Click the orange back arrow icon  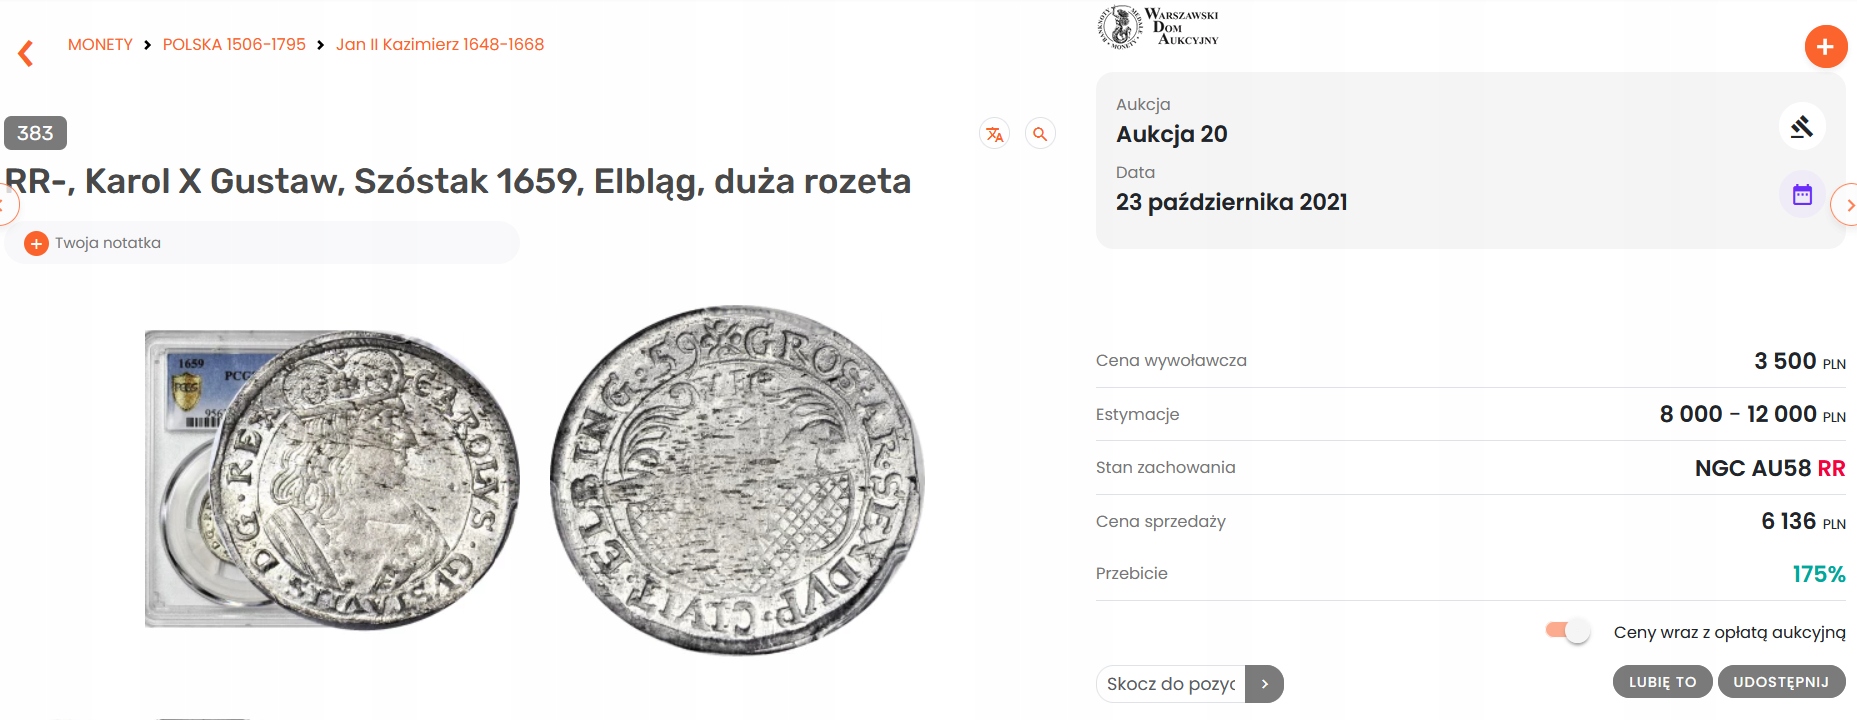click(26, 53)
